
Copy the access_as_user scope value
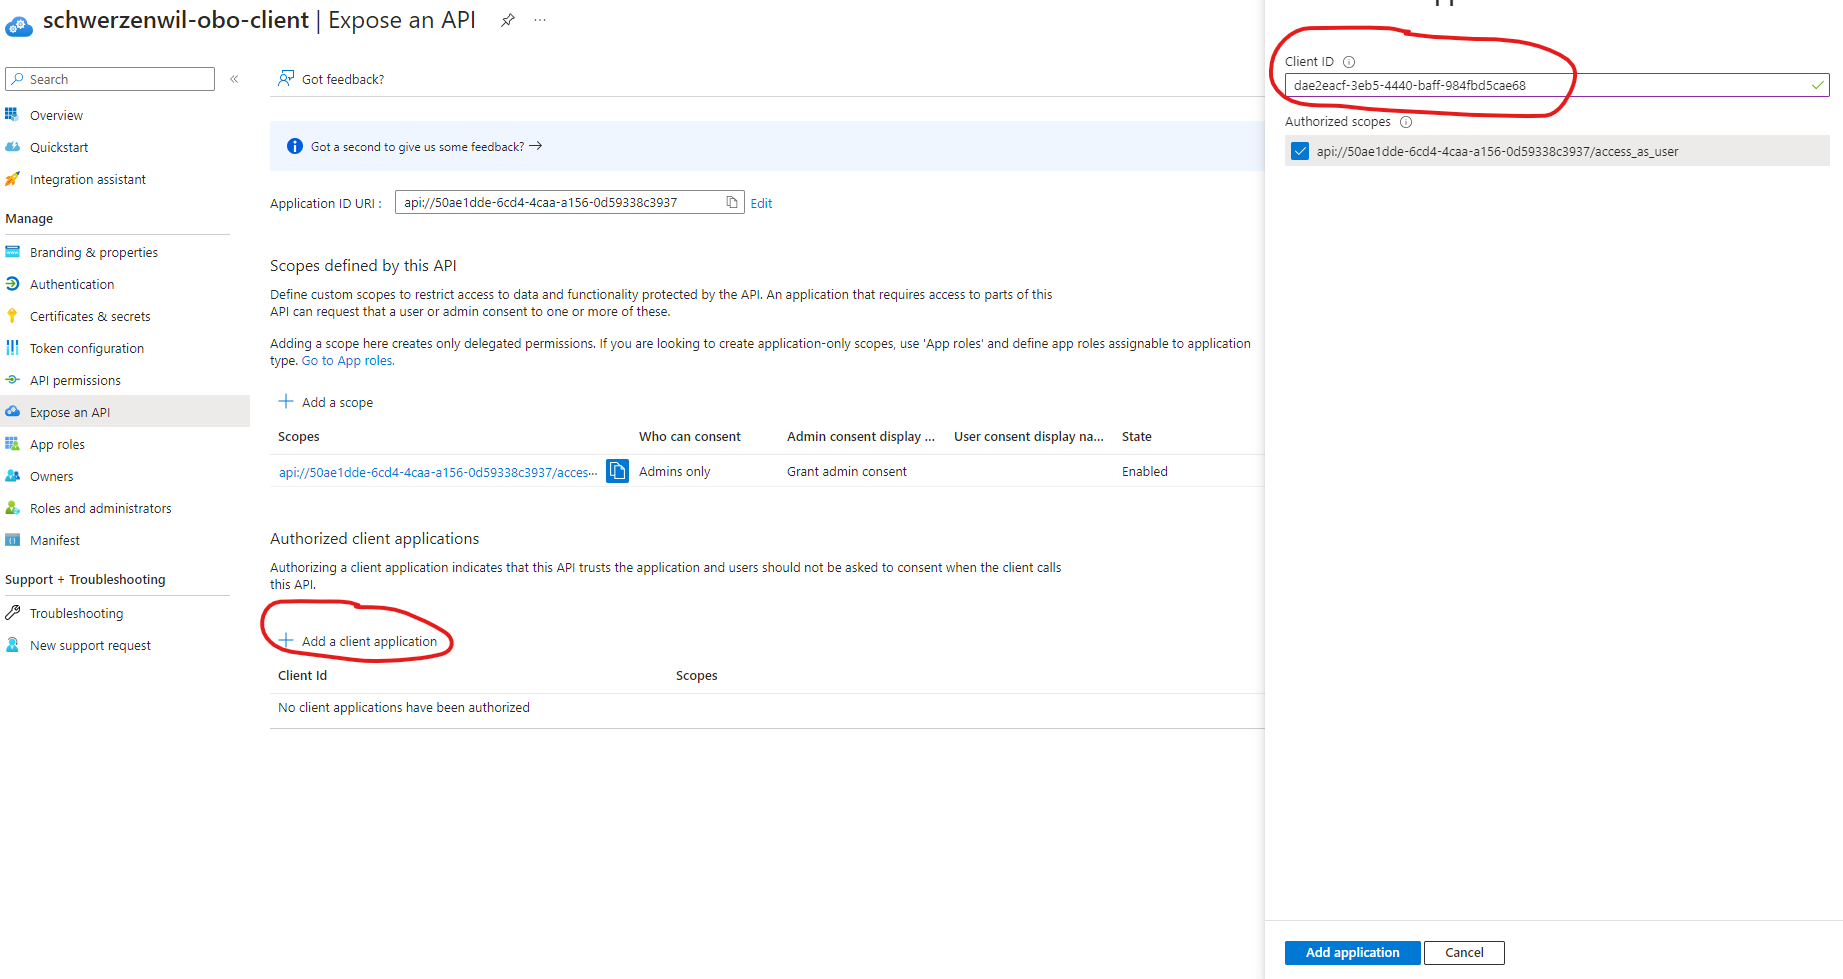618,471
